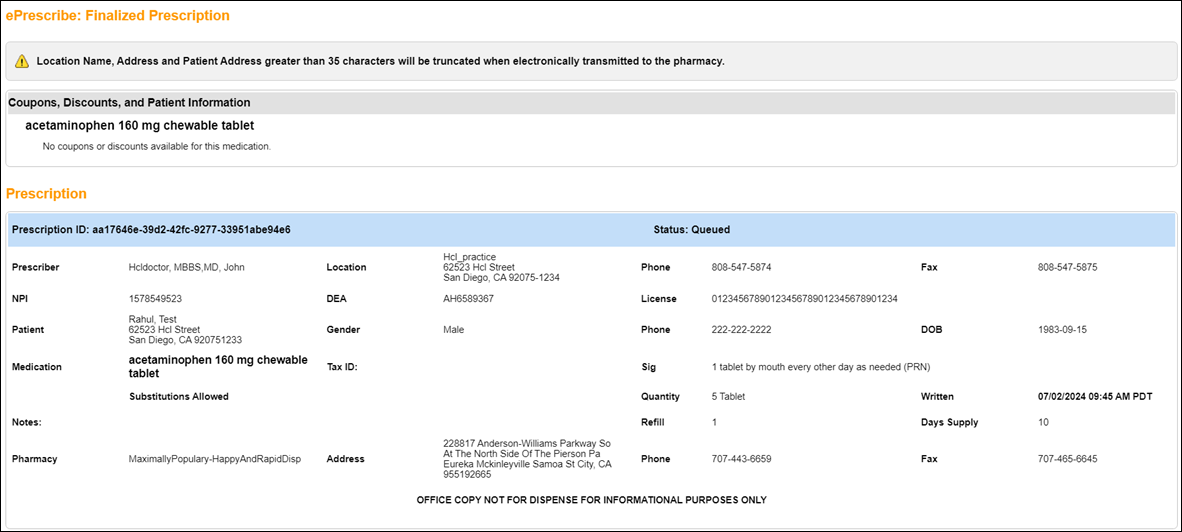Click acetaminophen 160 mg title in coupons section
Viewport: 1182px width, 532px height.
coord(139,126)
